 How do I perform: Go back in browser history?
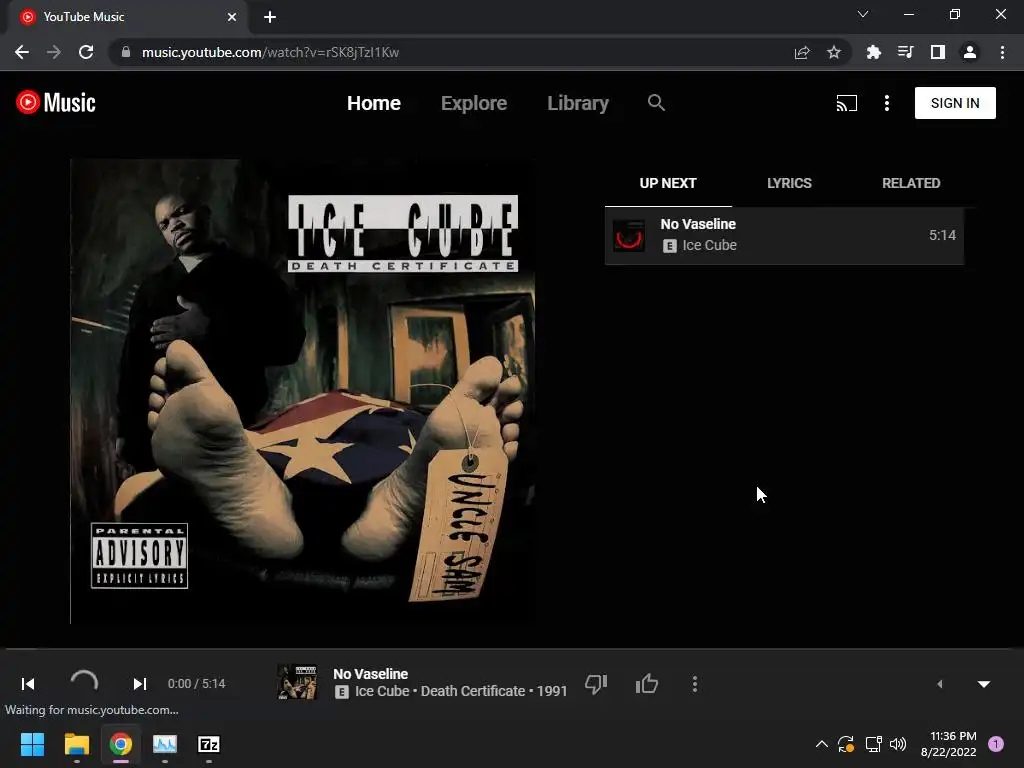tap(22, 52)
